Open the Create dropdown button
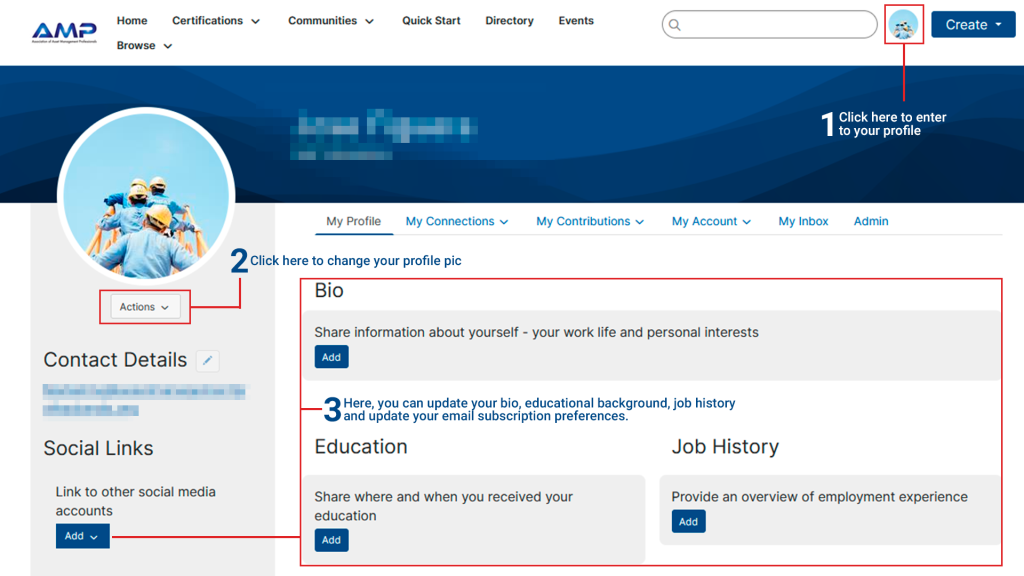The width and height of the screenshot is (1024, 576). pyautogui.click(x=972, y=25)
